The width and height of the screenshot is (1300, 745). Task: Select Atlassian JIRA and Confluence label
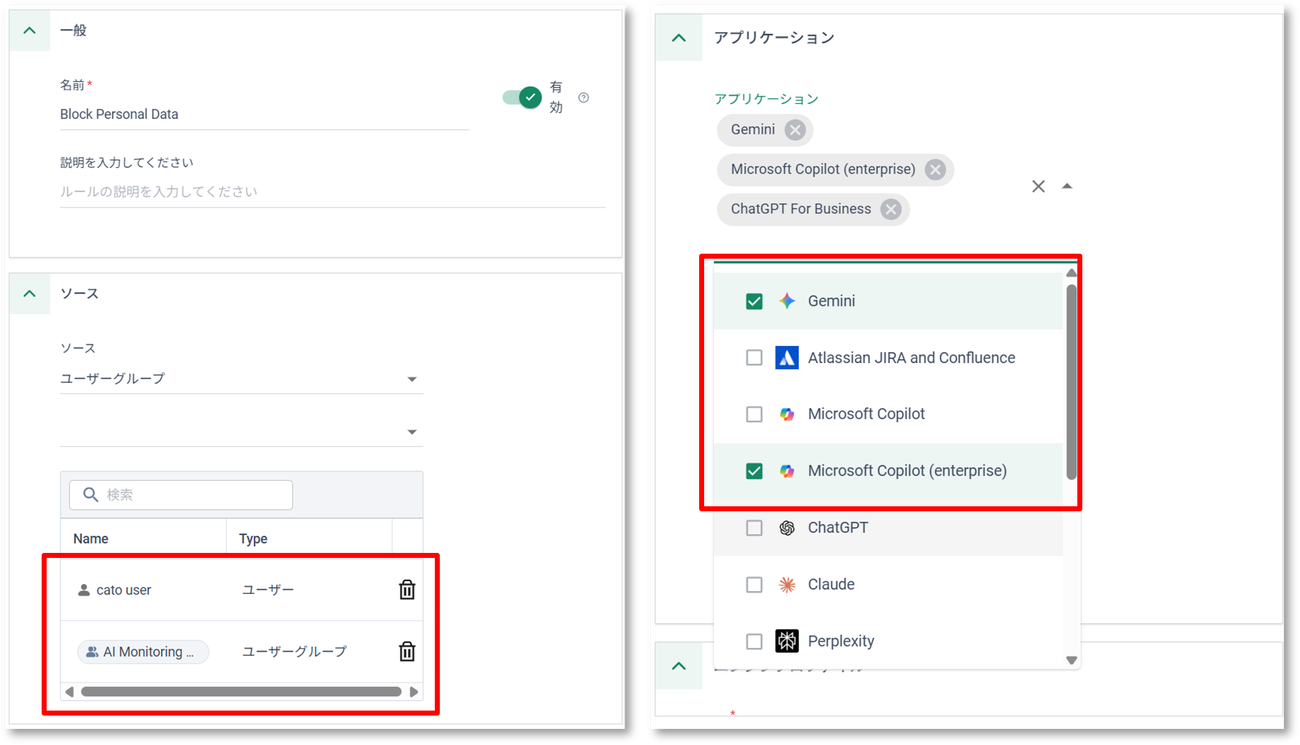(911, 358)
